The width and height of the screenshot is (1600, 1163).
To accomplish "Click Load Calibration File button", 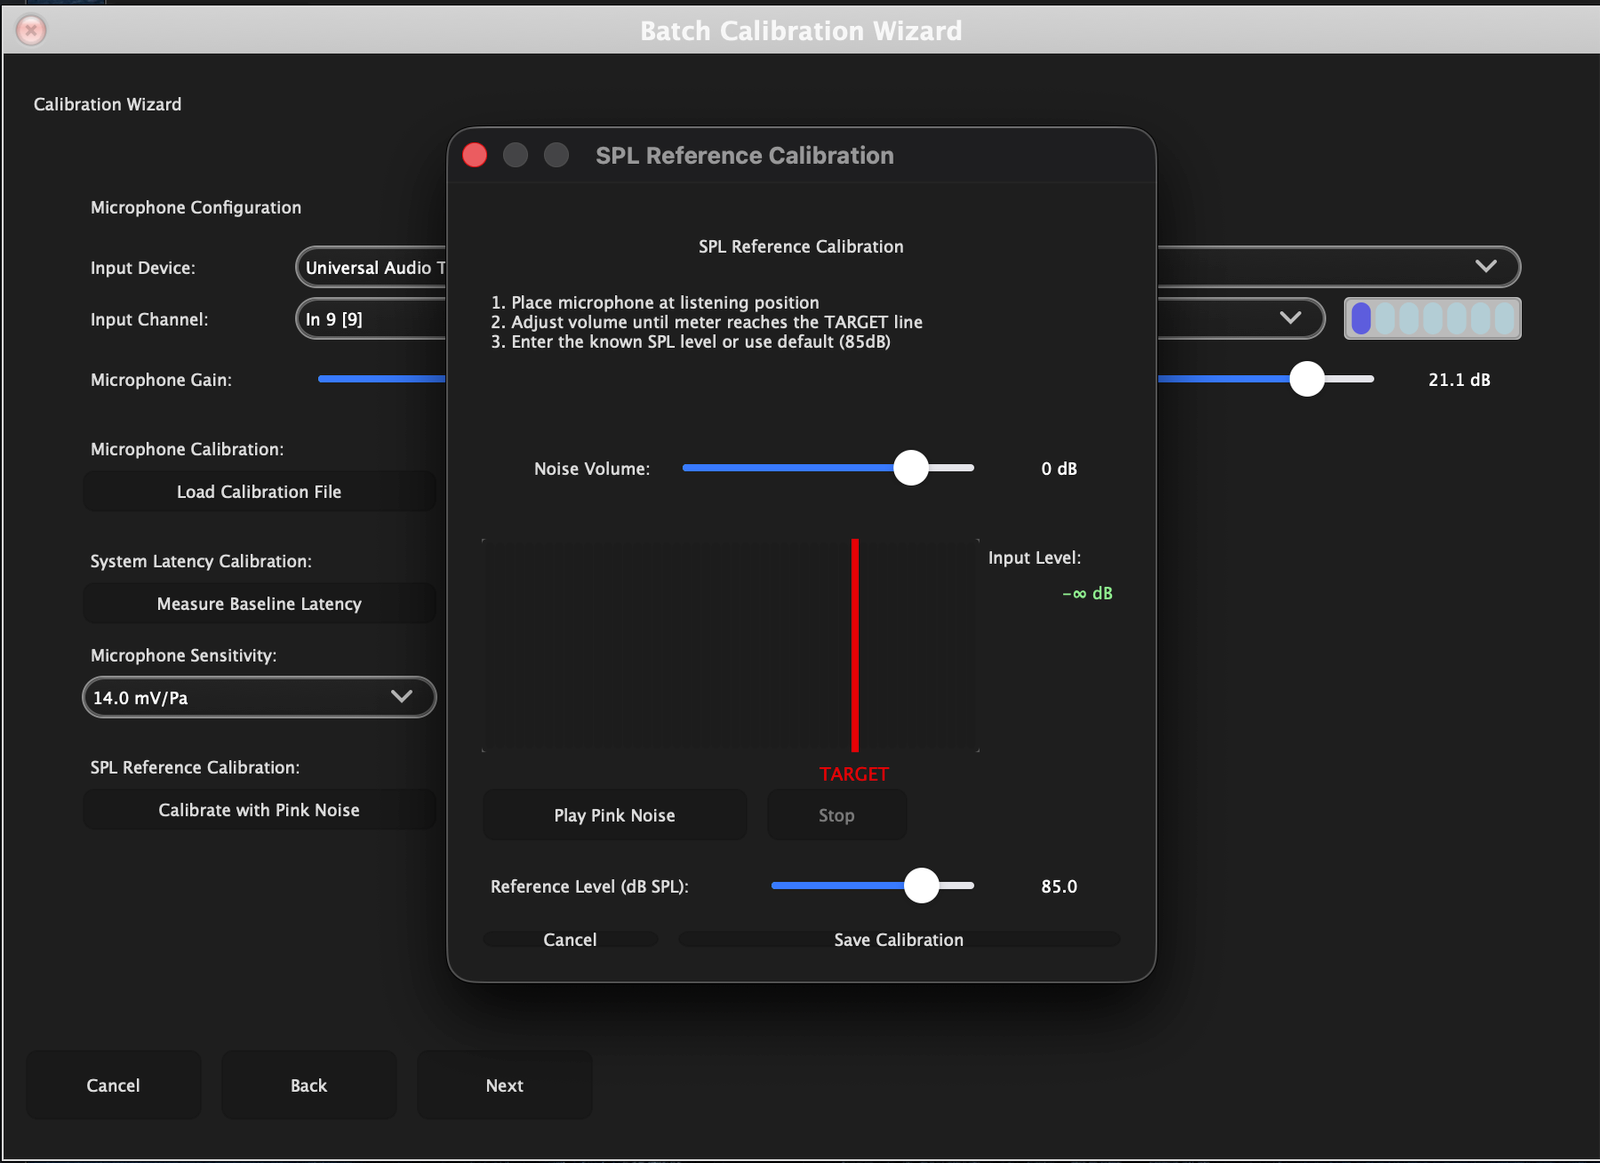I will coord(259,492).
